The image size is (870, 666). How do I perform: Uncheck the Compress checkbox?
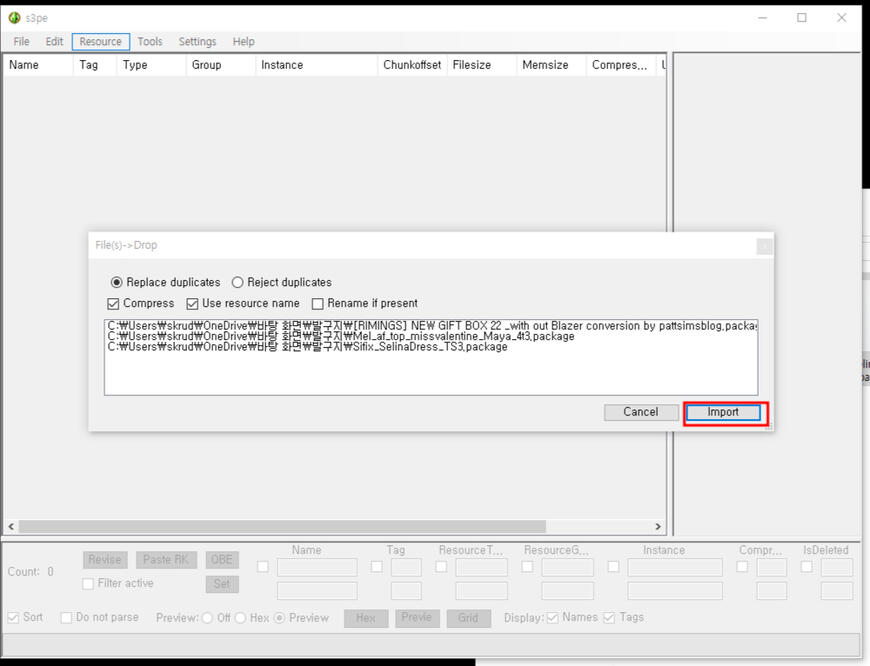[x=114, y=304]
